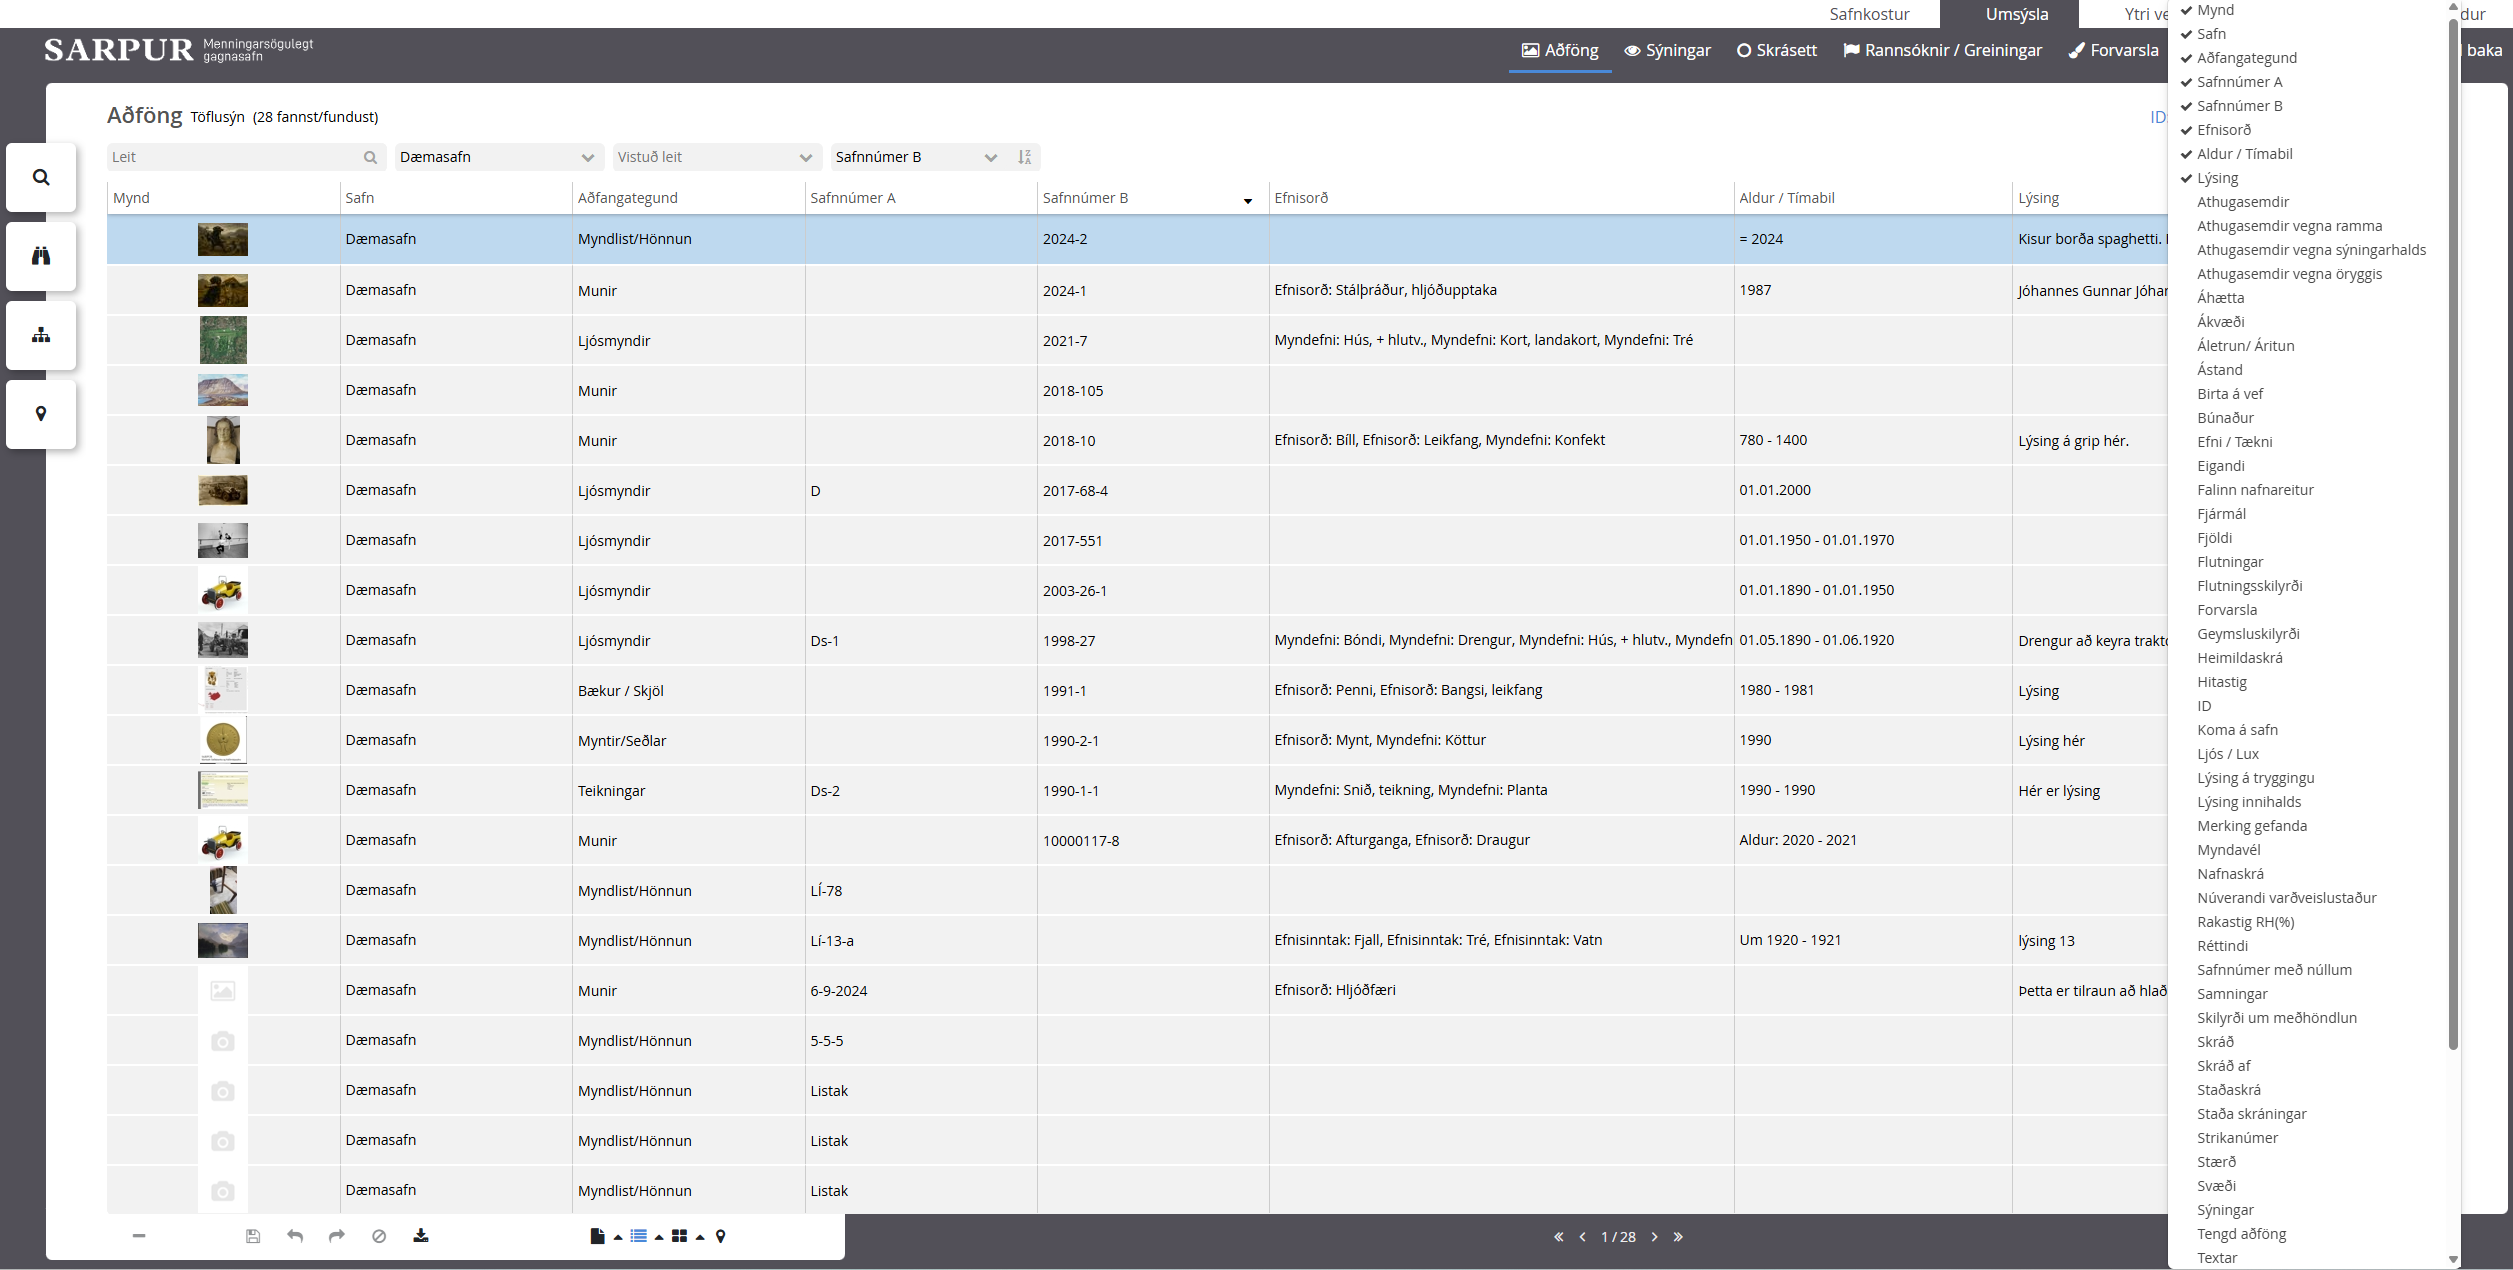Uncheck the Aldur / Tímabil column

click(2244, 154)
